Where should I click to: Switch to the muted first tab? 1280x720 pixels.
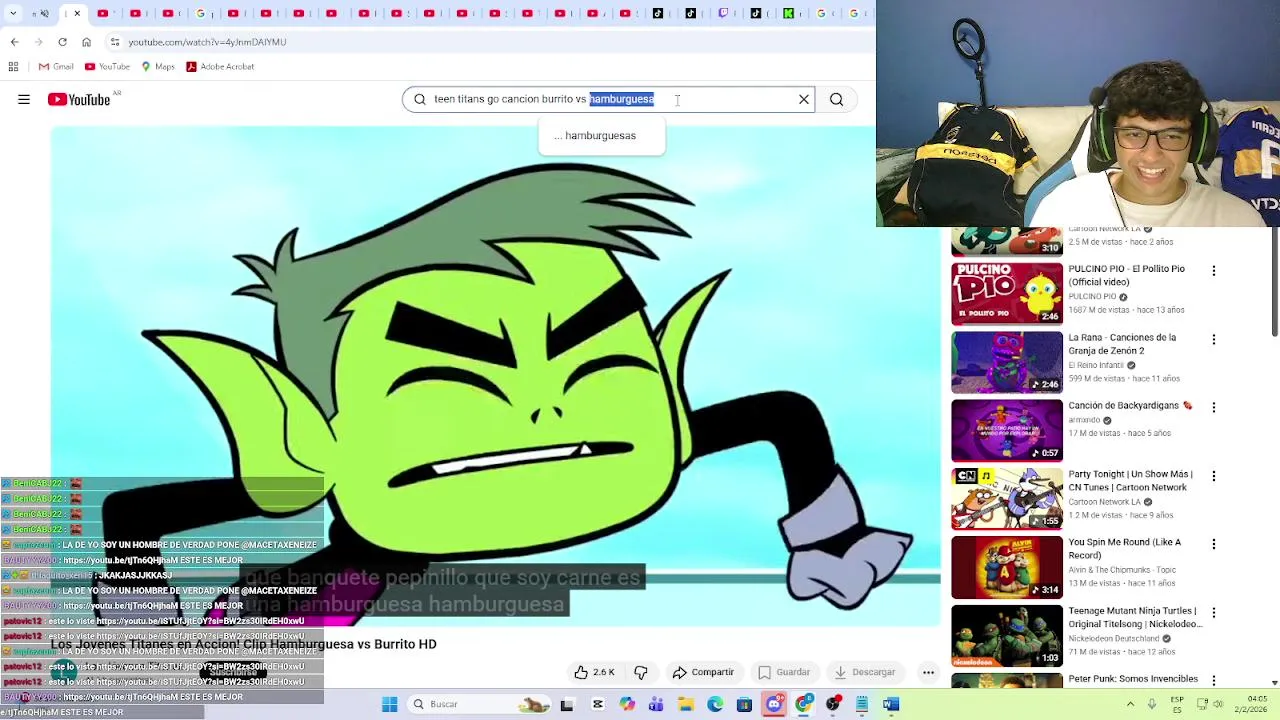pos(42,14)
